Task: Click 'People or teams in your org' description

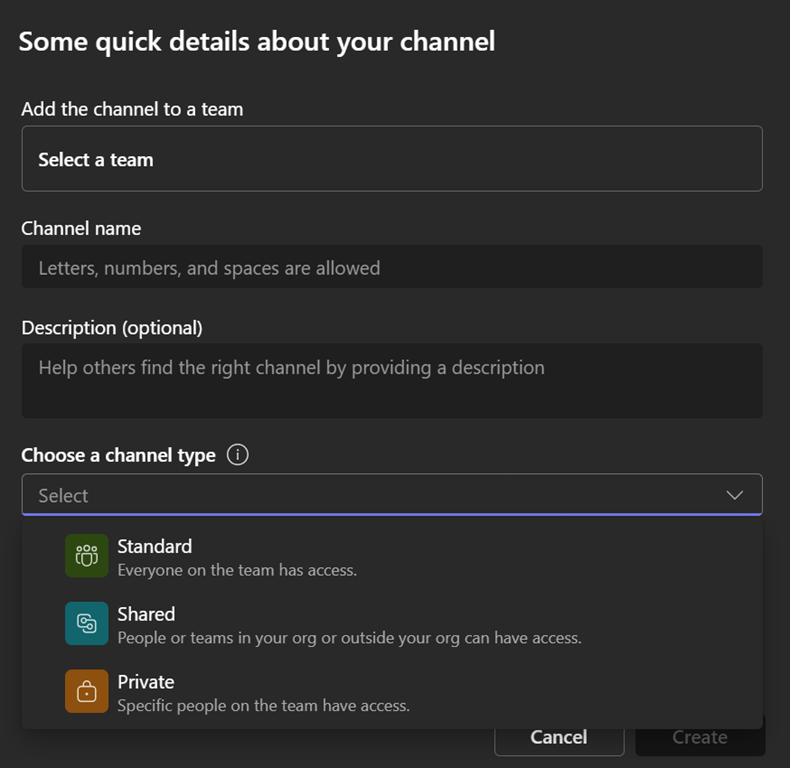Action: click(349, 638)
